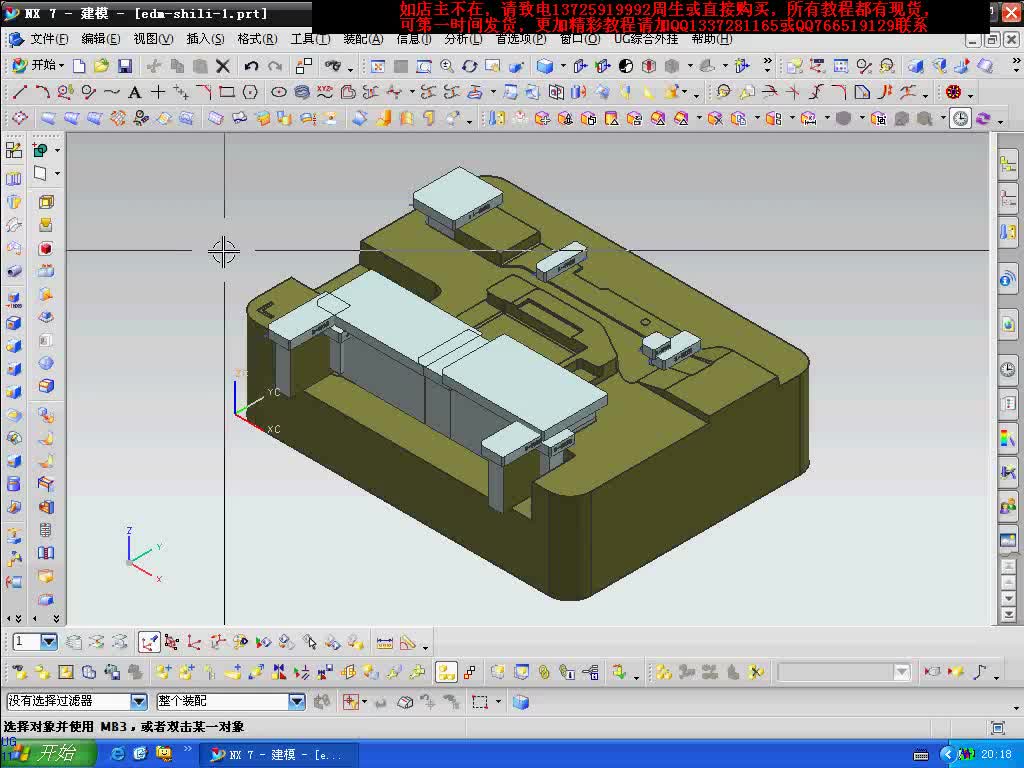Screen dimensions: 1024x768
Task: Click the Delete (X) icon
Action: tap(223, 66)
